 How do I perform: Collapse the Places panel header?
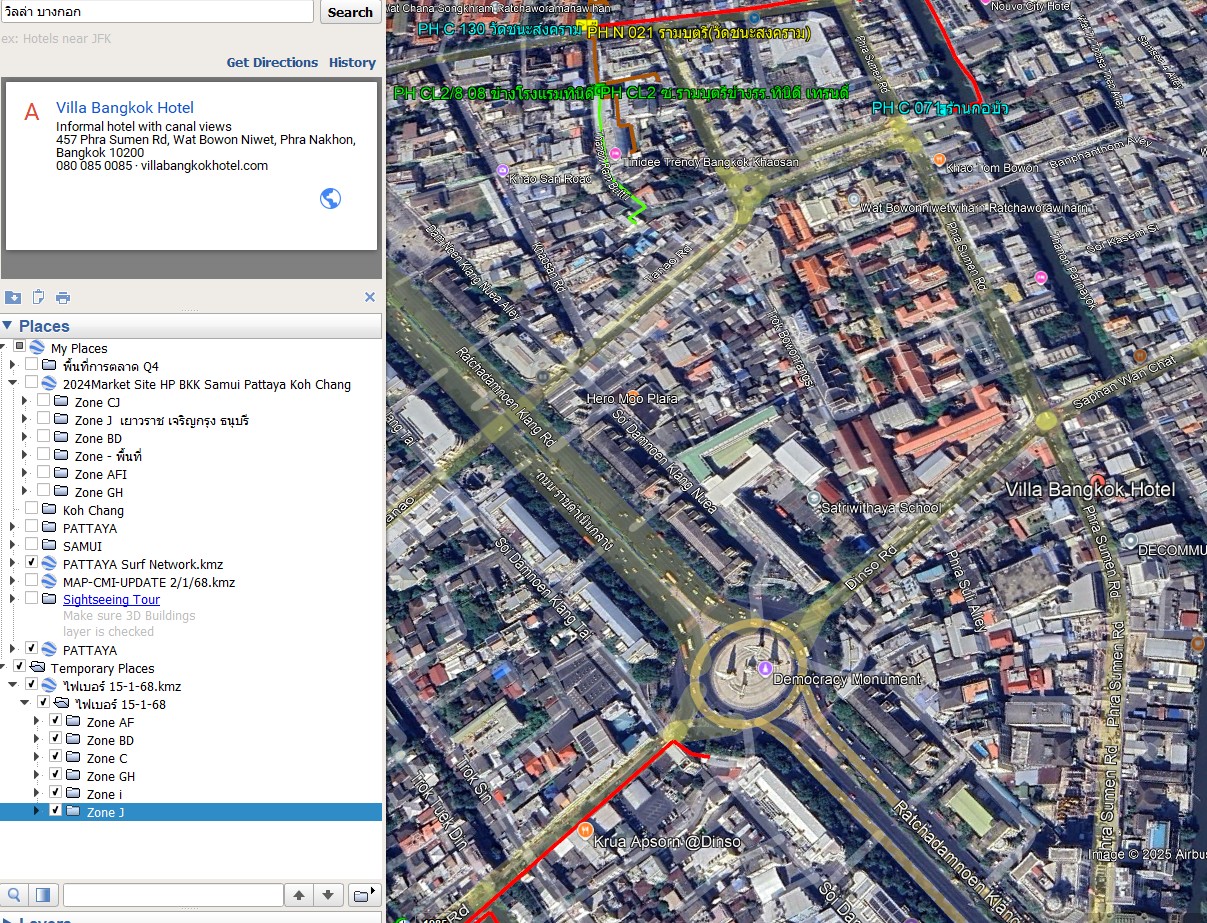(8, 326)
